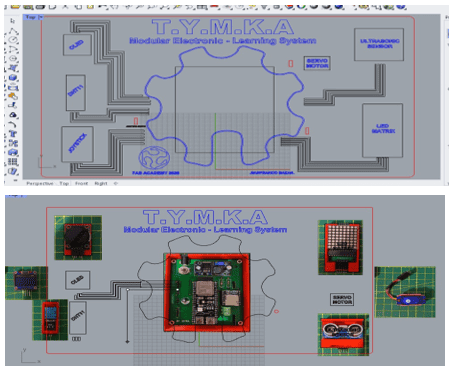Activate the Circle tool in left toolbar
The width and height of the screenshot is (450, 371).
pyautogui.click(x=13, y=40)
